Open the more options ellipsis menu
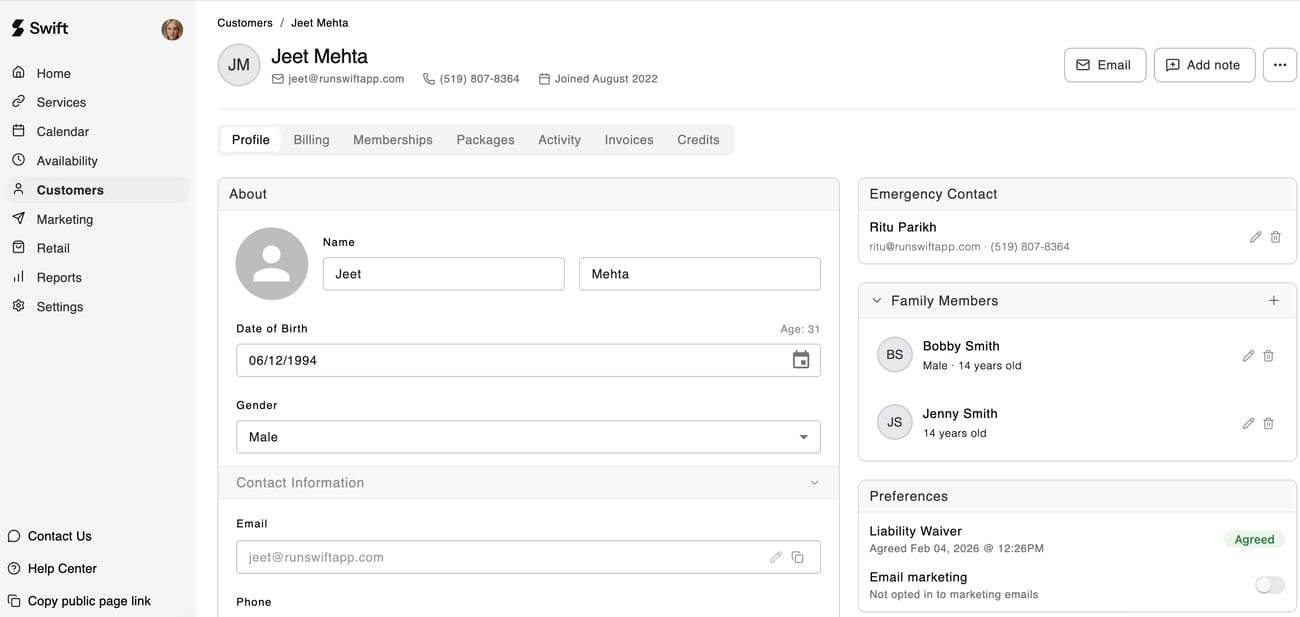 point(1279,65)
